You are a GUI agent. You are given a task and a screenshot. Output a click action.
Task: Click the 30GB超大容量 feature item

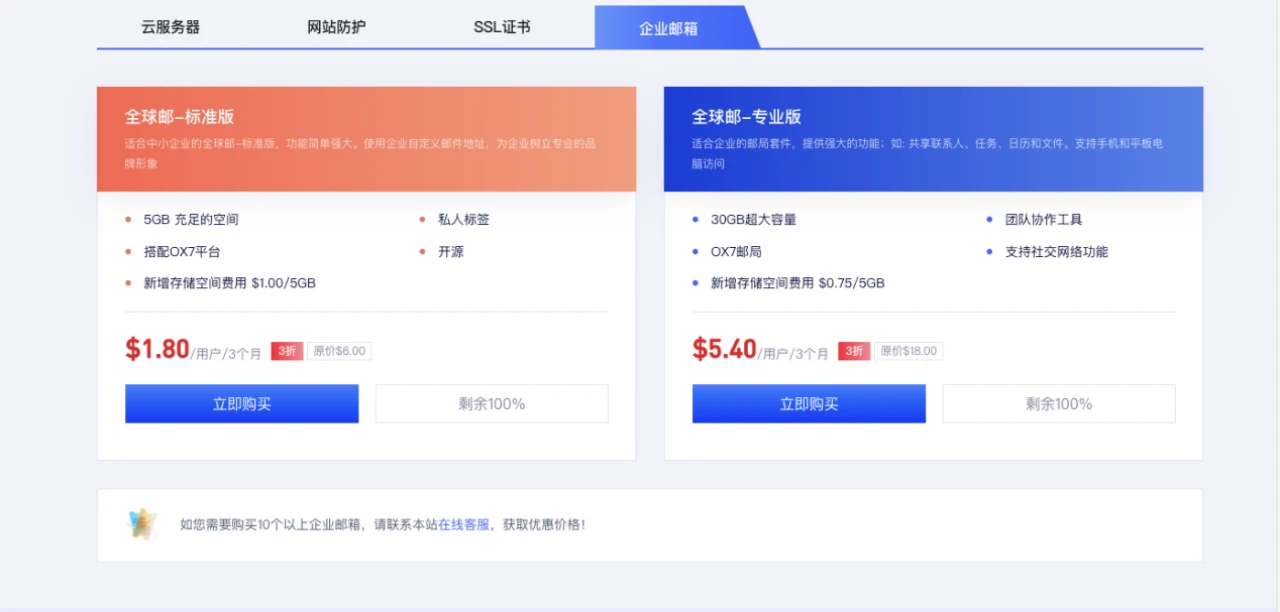(753, 219)
